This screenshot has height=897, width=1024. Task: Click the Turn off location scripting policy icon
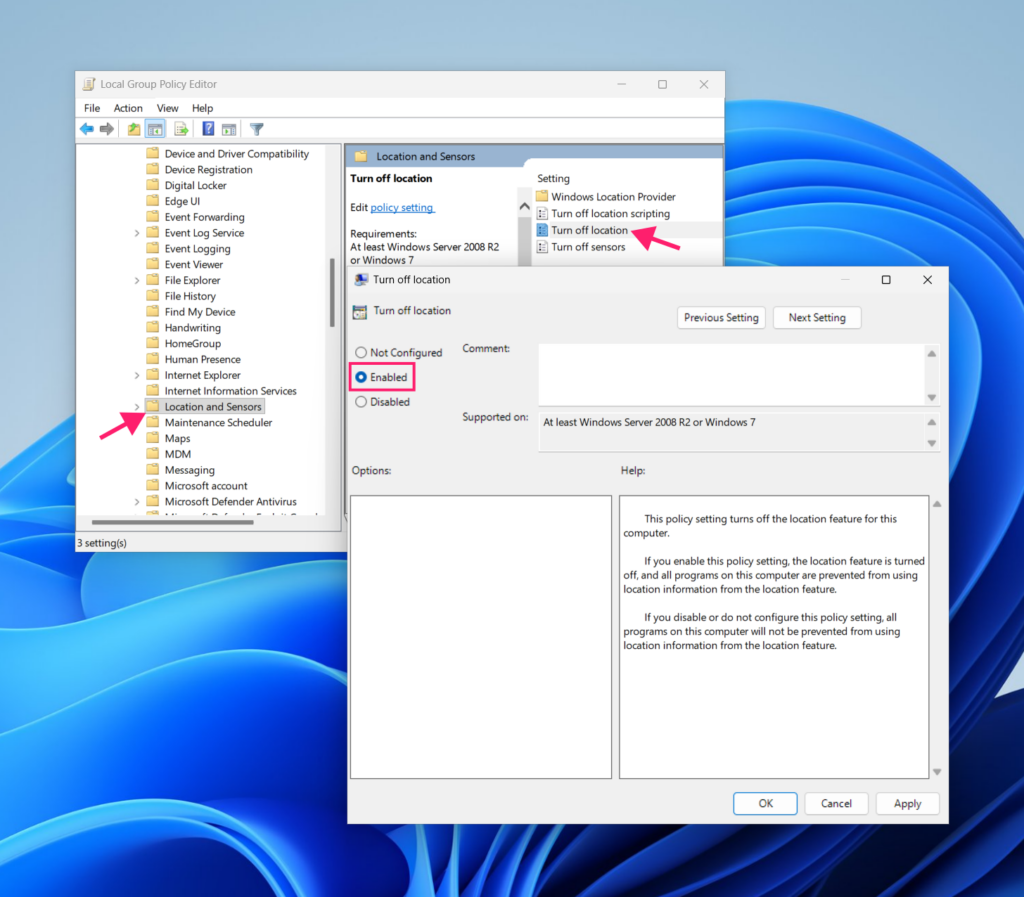[x=542, y=213]
